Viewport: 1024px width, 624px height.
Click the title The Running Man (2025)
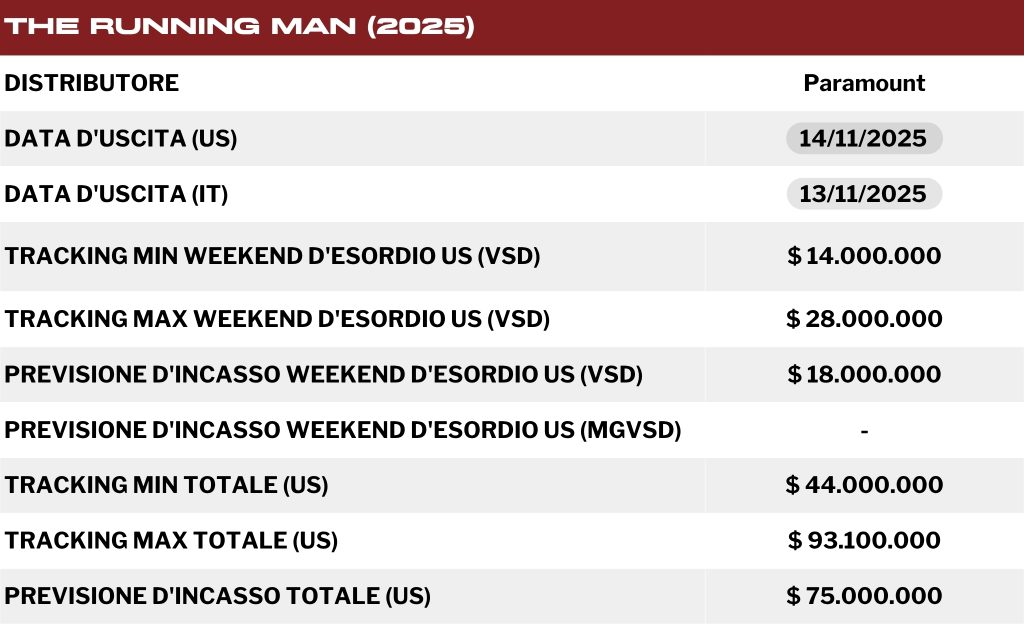[238, 27]
